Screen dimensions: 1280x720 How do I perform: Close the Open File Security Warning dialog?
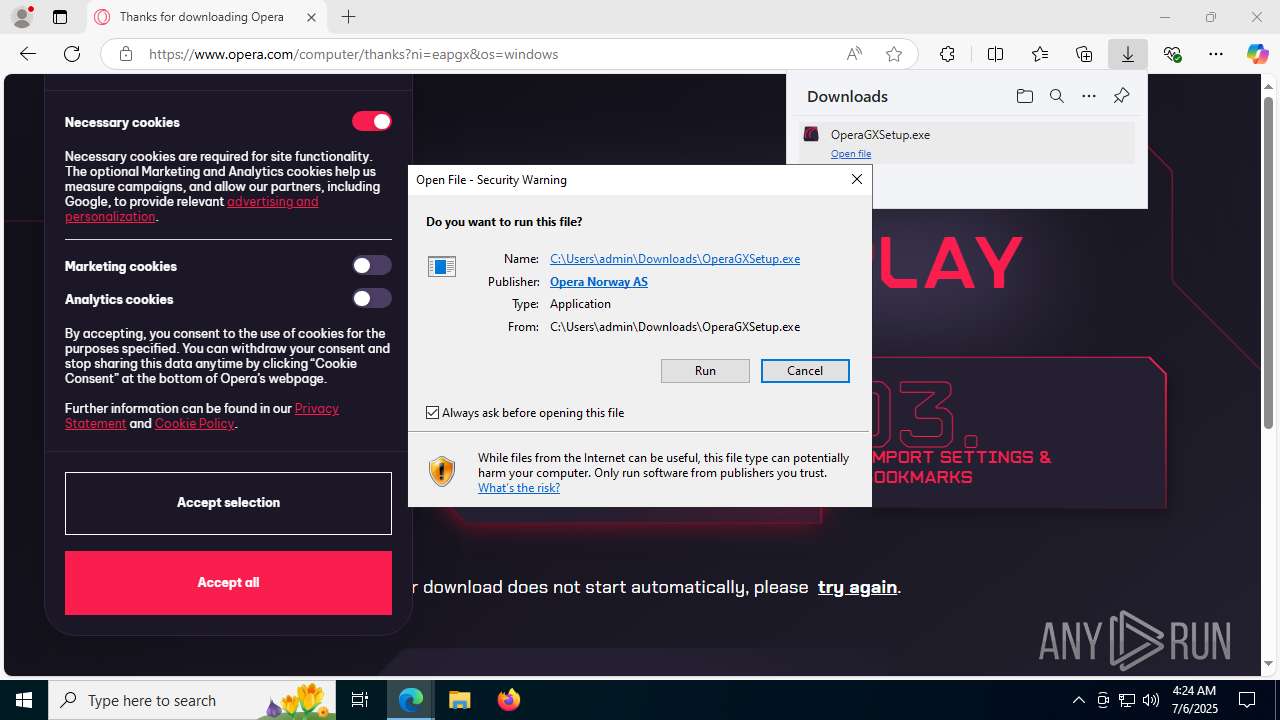(856, 179)
